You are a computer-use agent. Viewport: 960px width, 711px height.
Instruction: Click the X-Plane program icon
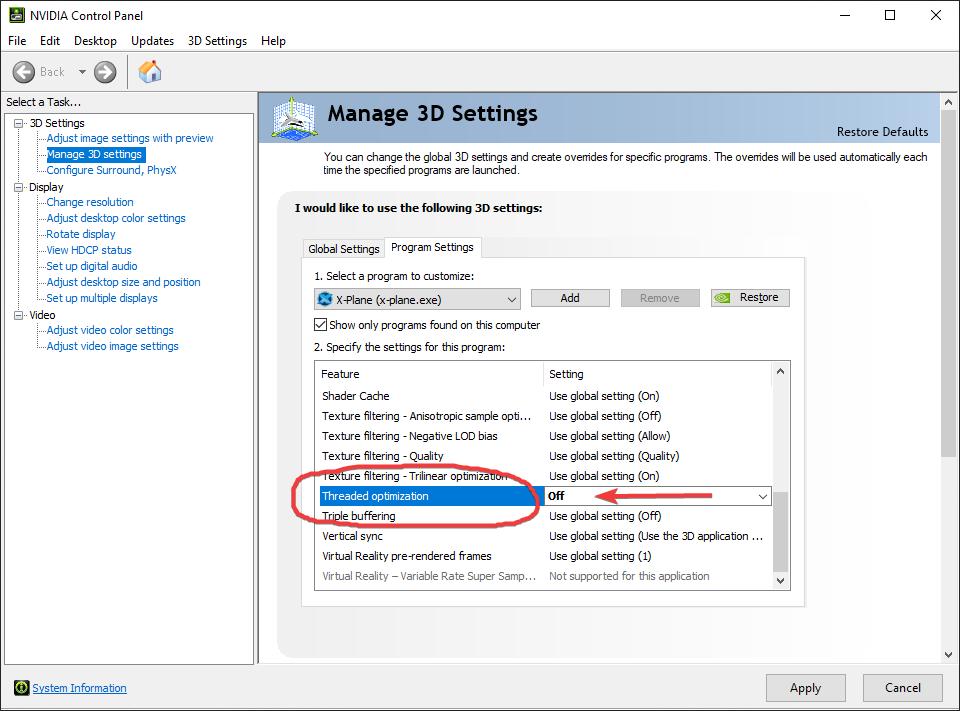click(x=324, y=299)
